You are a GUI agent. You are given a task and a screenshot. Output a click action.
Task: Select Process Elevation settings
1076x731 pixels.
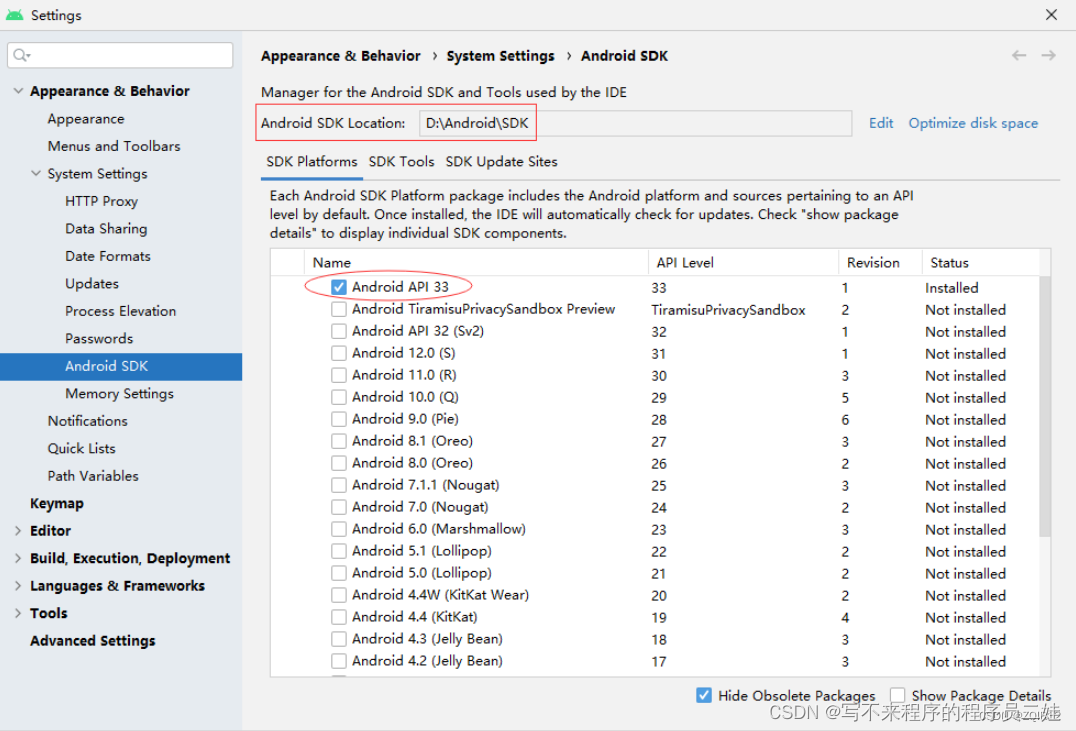coord(121,311)
